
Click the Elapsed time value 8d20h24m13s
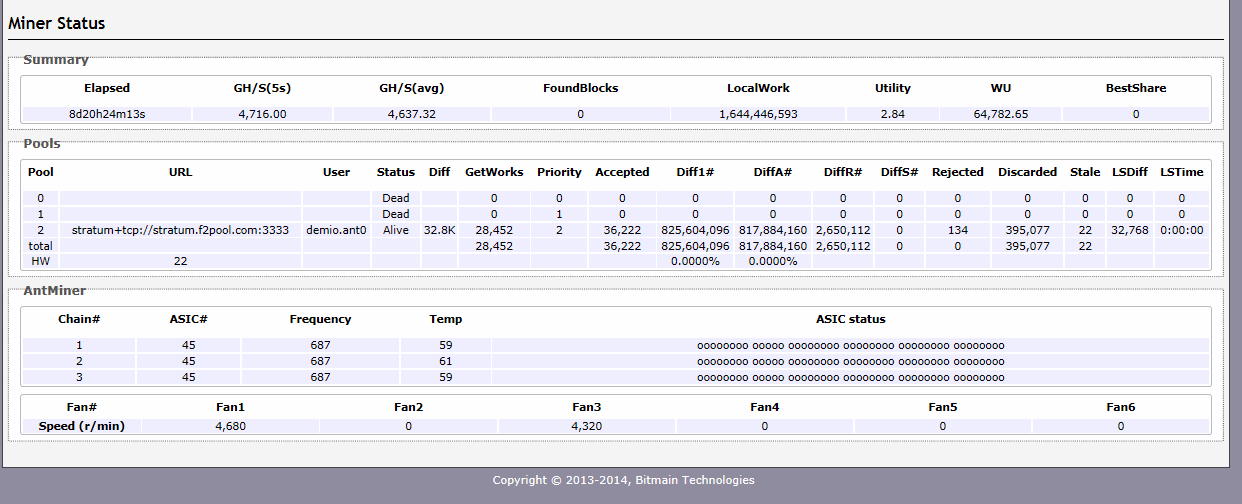point(107,114)
